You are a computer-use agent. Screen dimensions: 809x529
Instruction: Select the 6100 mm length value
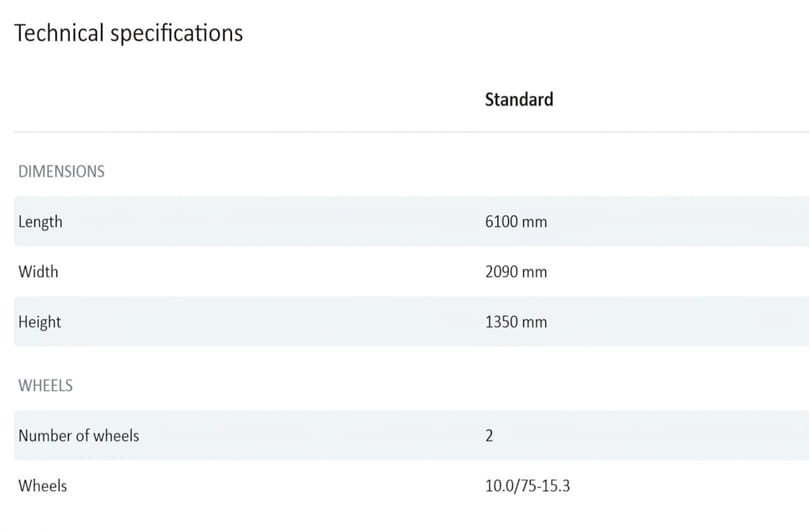(515, 221)
